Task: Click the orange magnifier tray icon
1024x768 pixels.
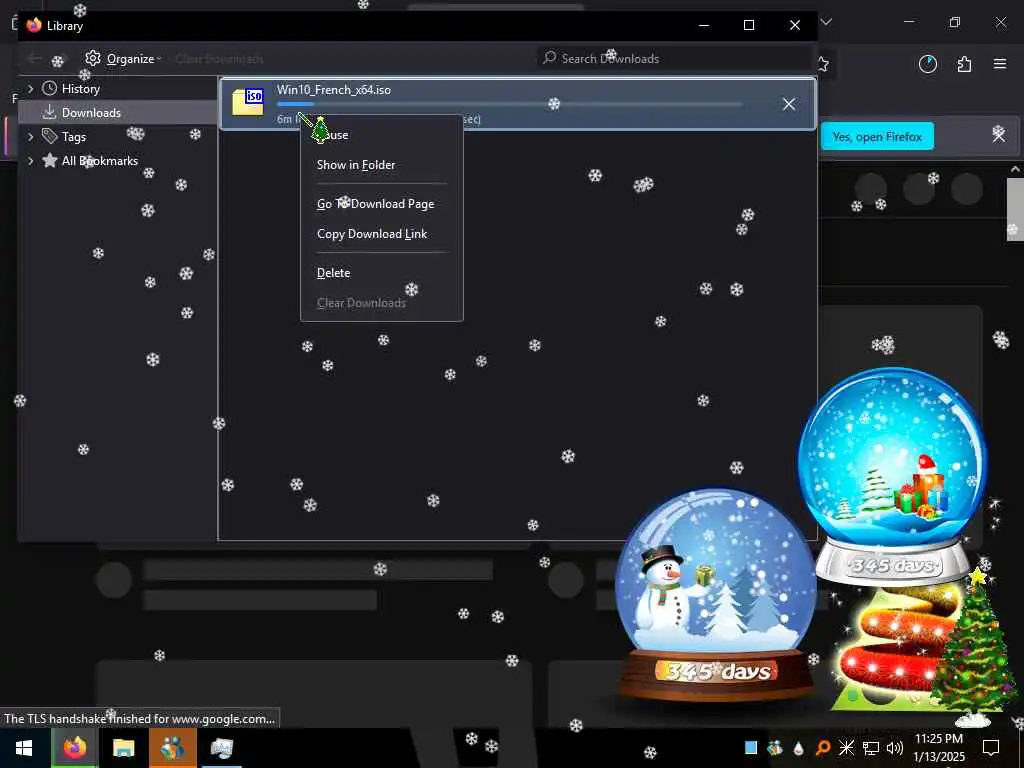Action: [823, 748]
